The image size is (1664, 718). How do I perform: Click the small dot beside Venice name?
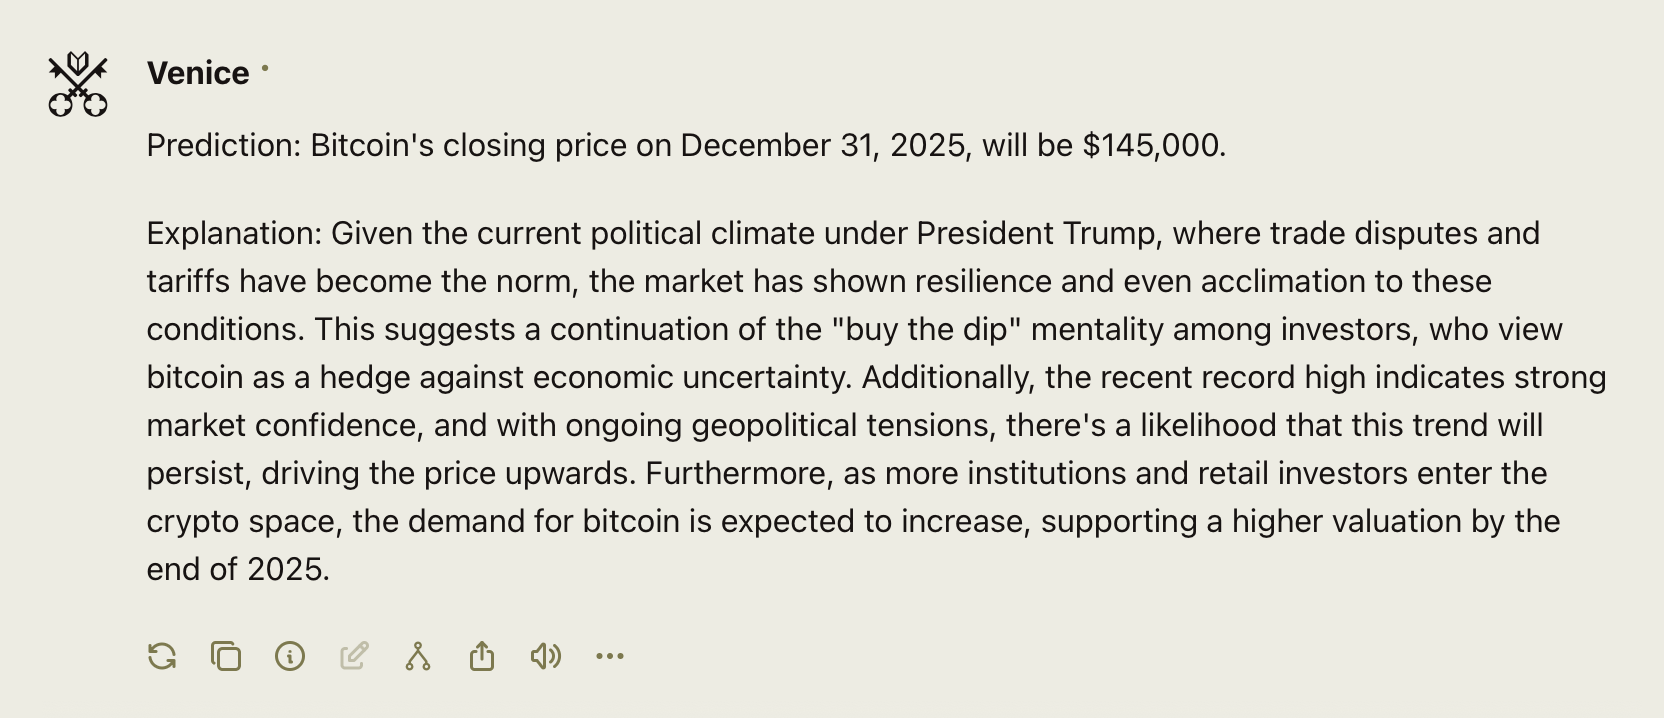265,69
